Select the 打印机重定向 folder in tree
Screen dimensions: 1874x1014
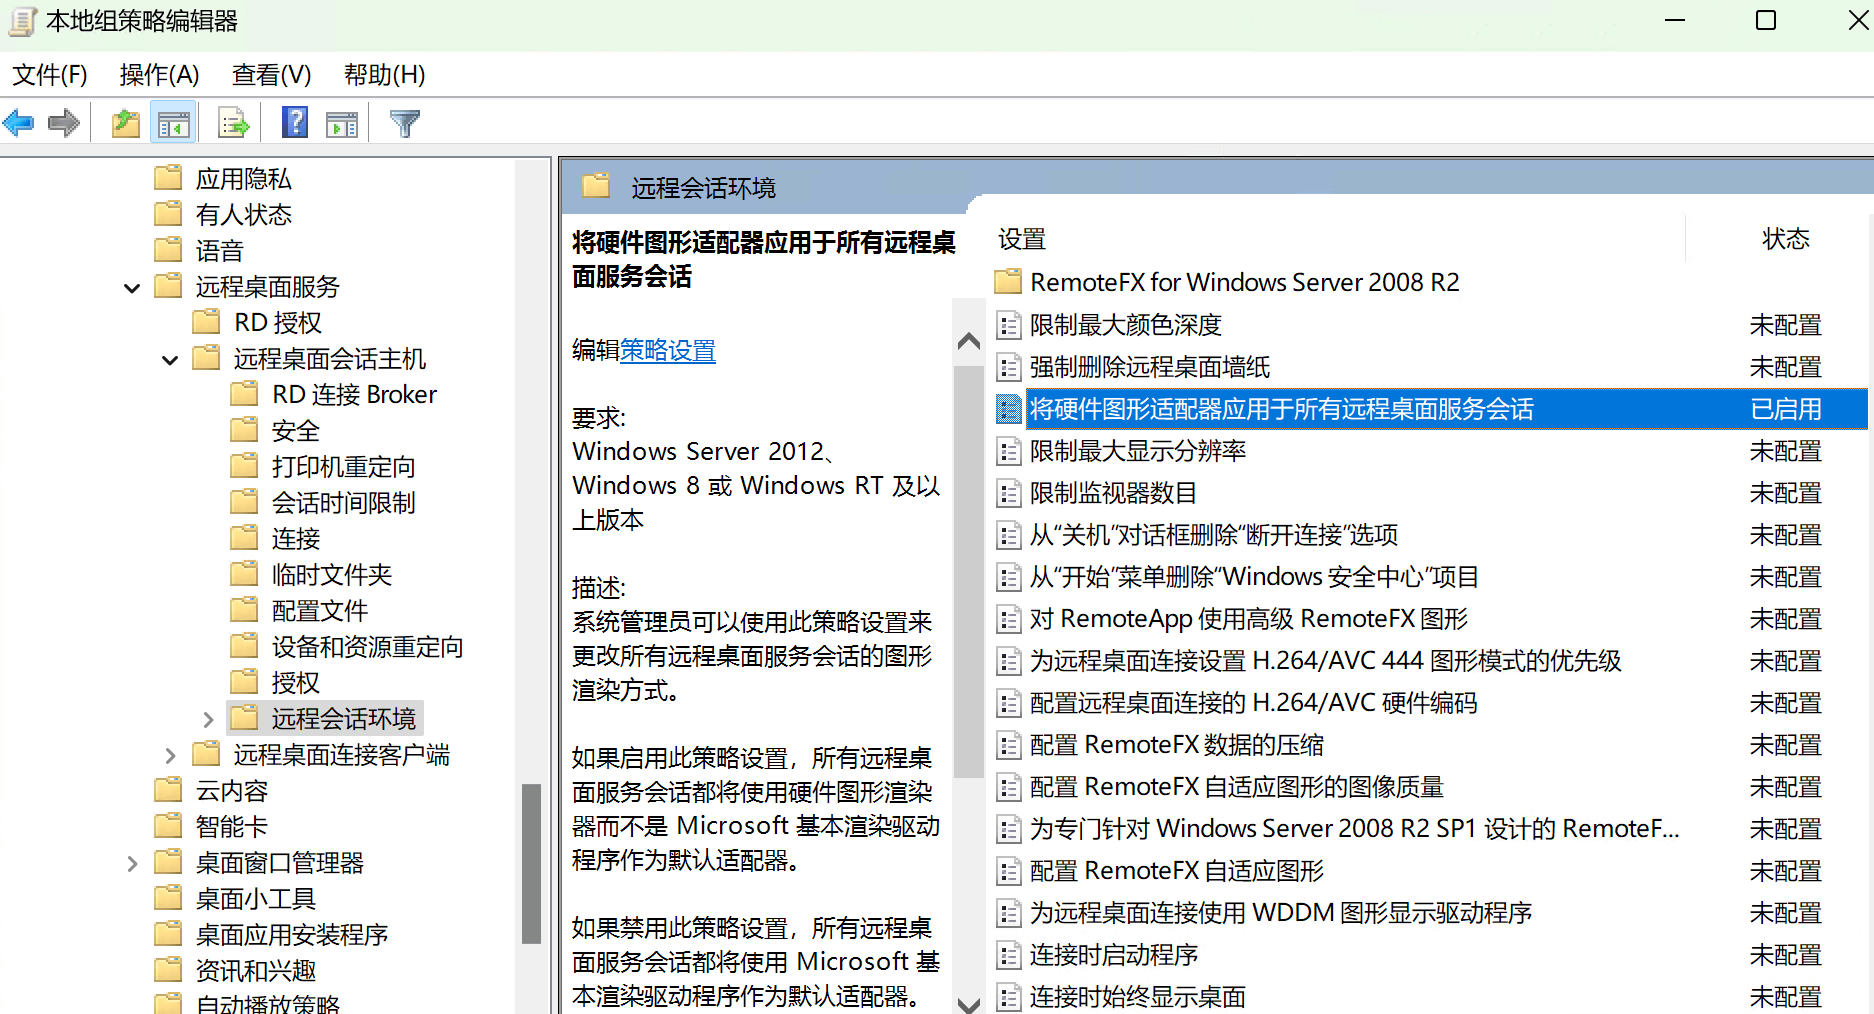[x=343, y=467]
